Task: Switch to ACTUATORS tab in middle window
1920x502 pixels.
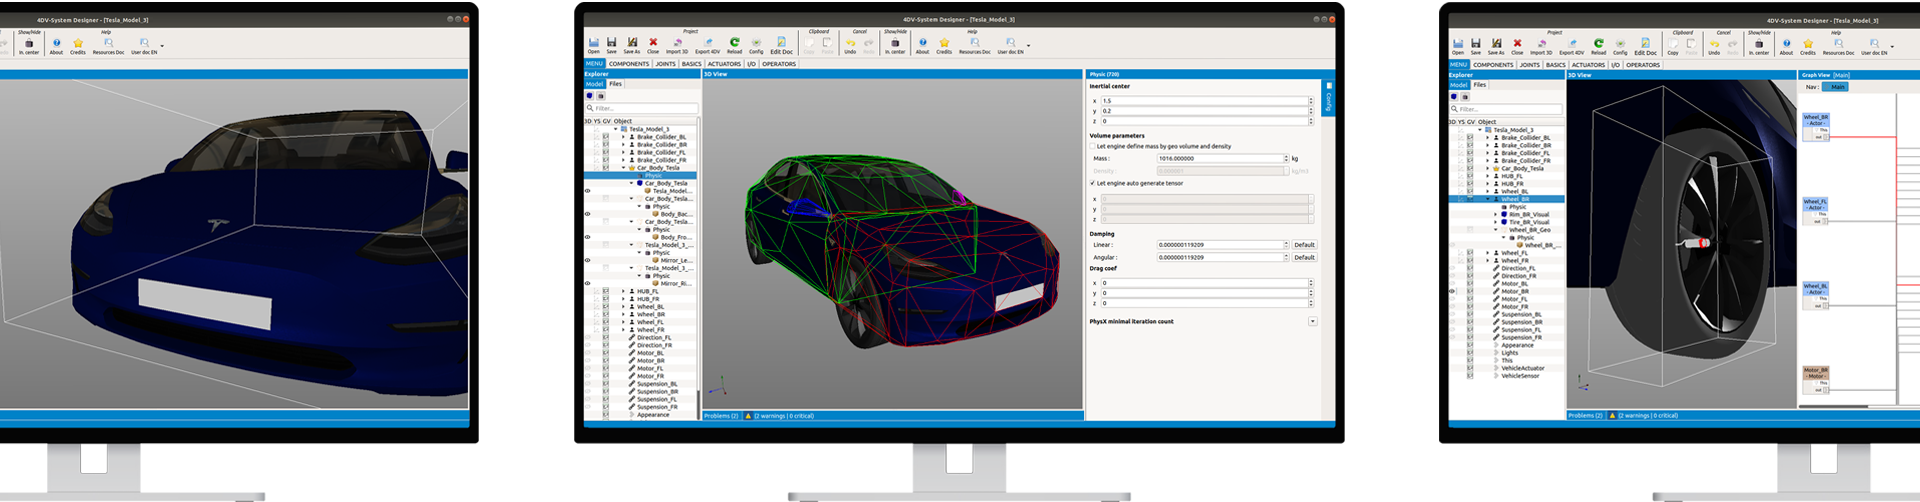Action: click(x=724, y=64)
